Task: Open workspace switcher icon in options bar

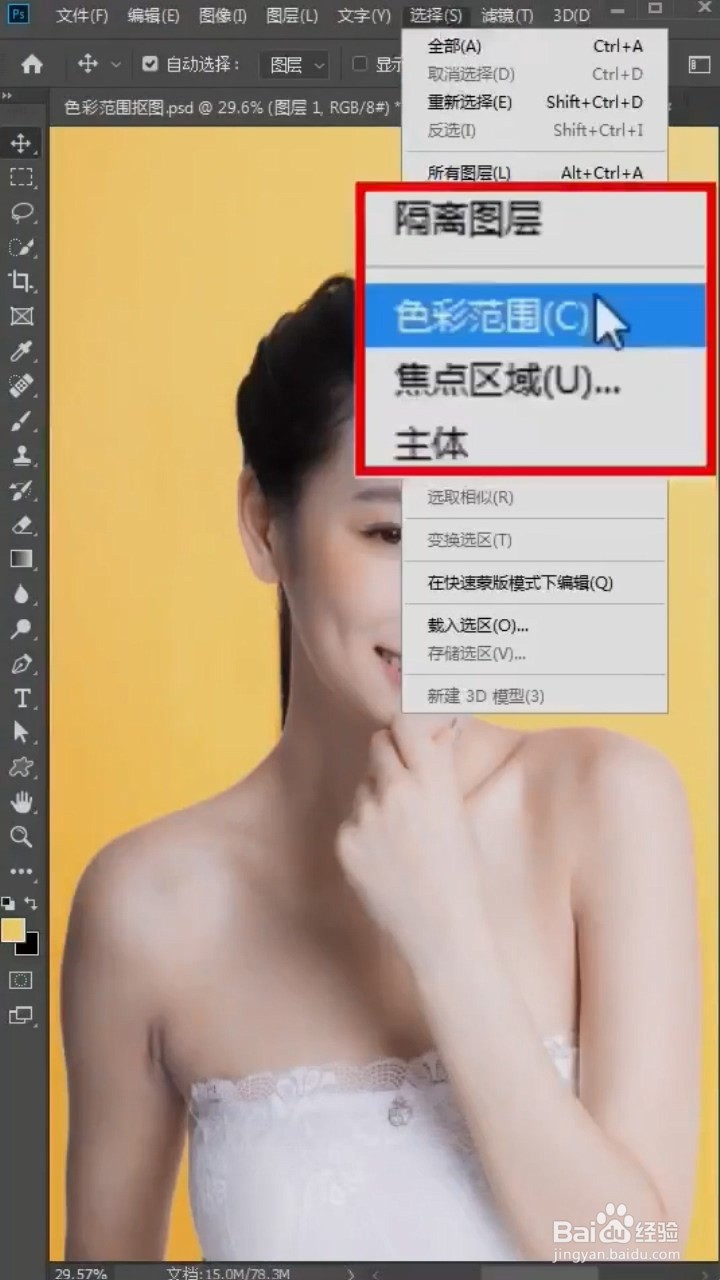Action: click(699, 64)
